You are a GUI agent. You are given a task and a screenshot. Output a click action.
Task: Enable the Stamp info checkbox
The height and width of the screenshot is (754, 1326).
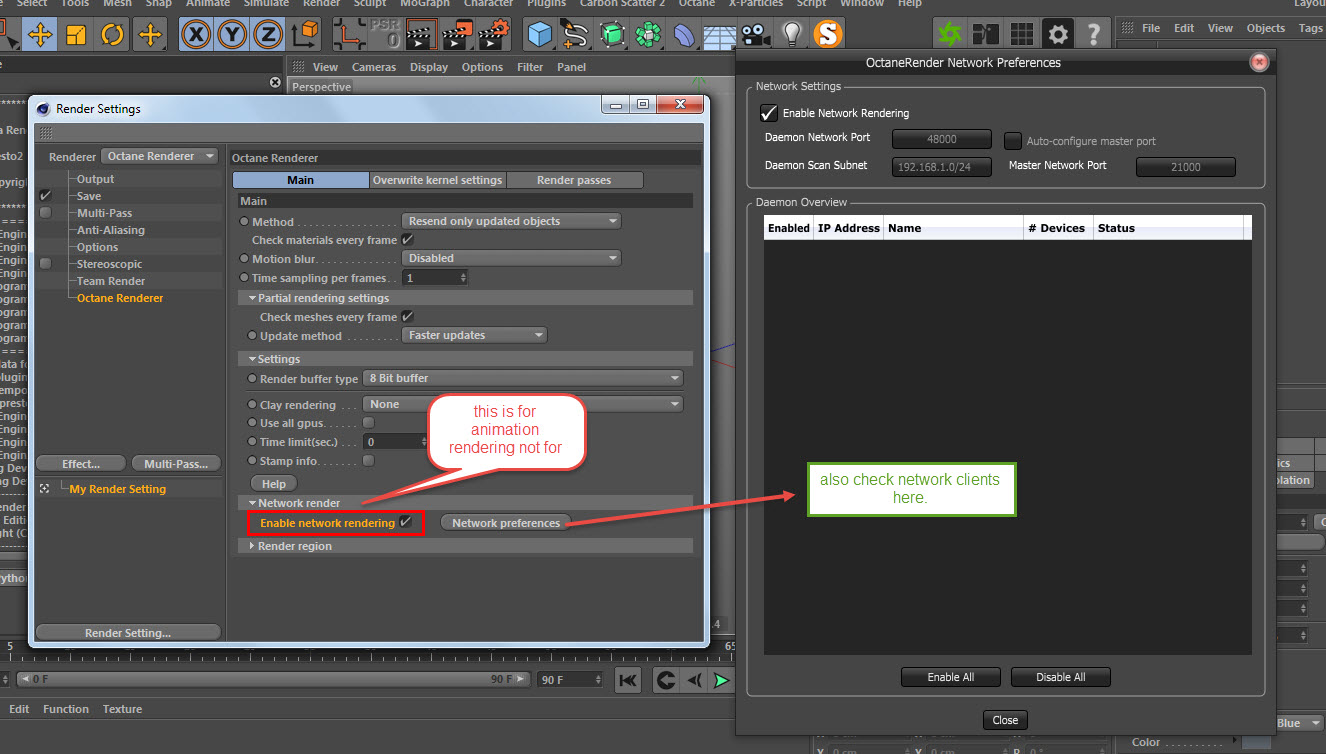[368, 461]
